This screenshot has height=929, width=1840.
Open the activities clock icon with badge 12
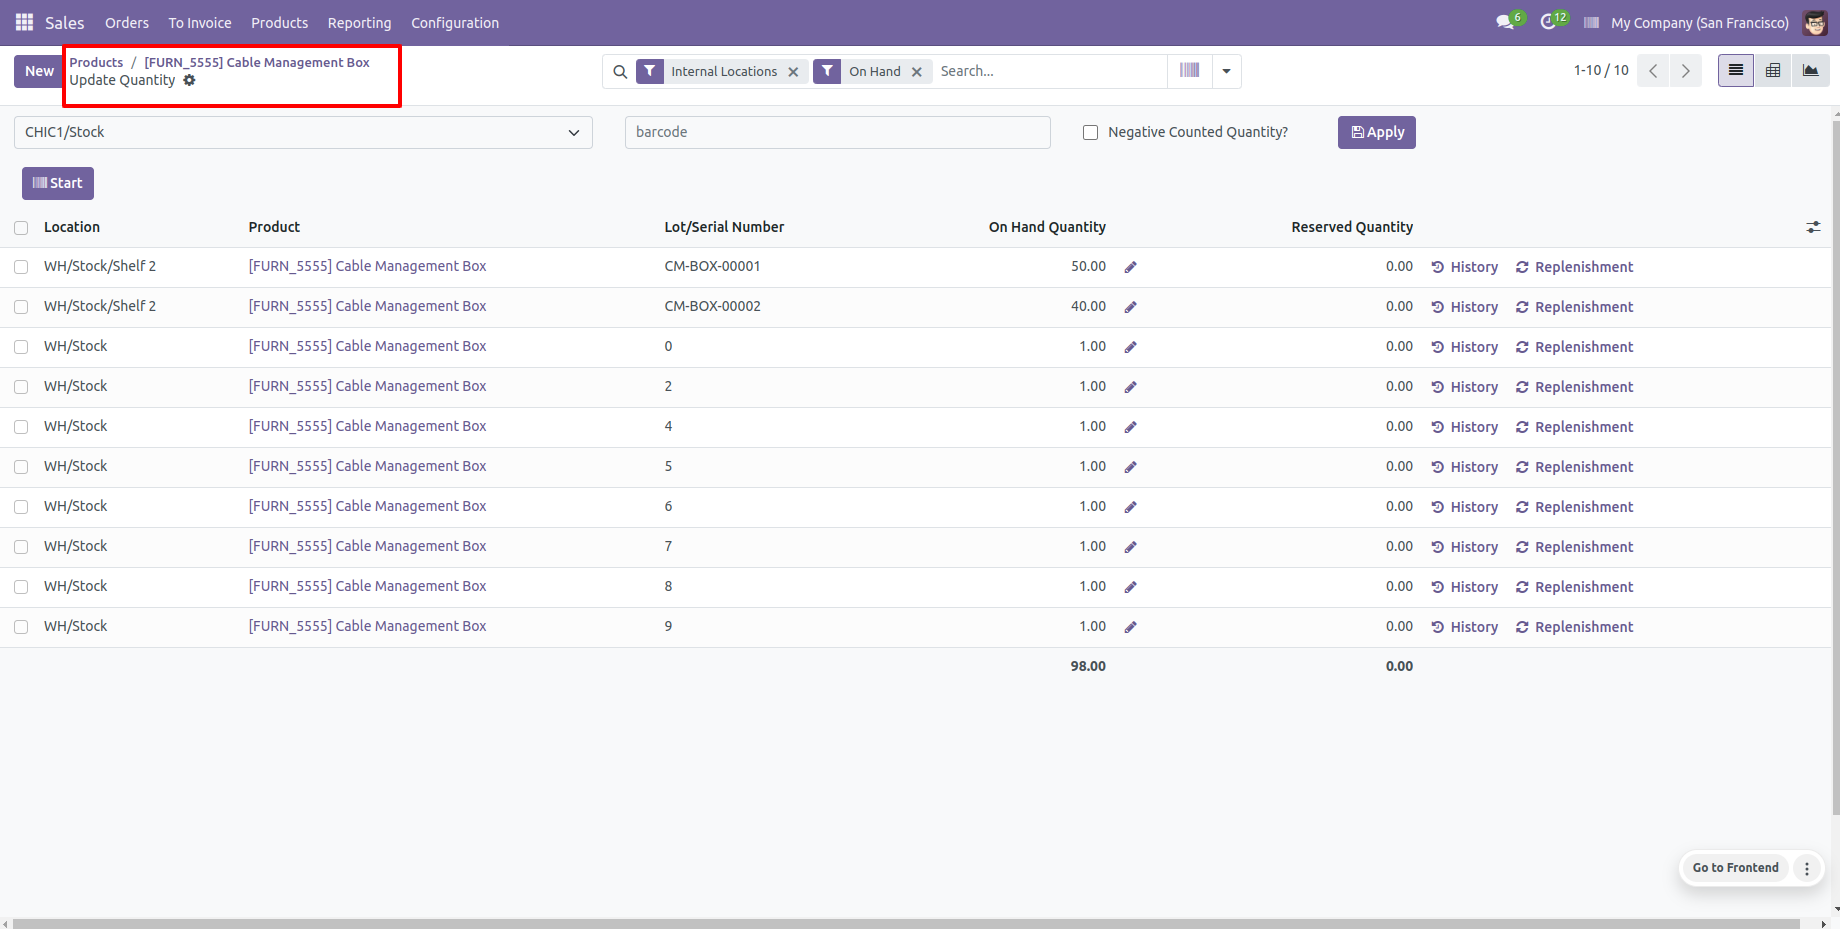tap(1550, 22)
